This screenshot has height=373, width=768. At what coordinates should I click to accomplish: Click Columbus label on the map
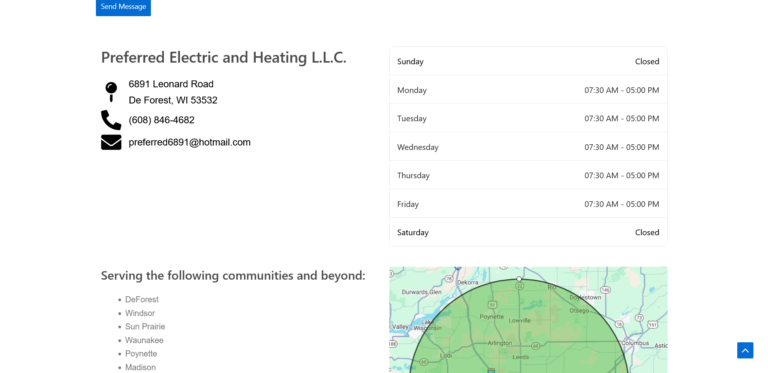point(636,344)
